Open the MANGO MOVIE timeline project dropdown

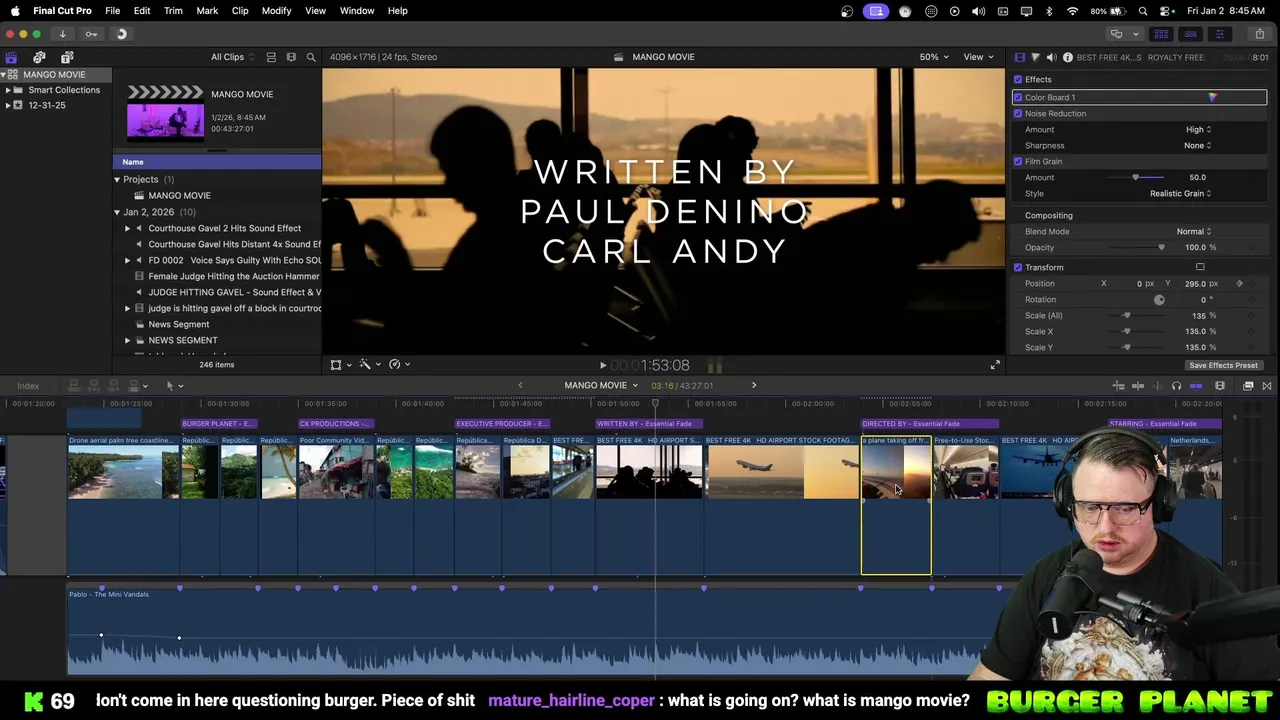600,386
